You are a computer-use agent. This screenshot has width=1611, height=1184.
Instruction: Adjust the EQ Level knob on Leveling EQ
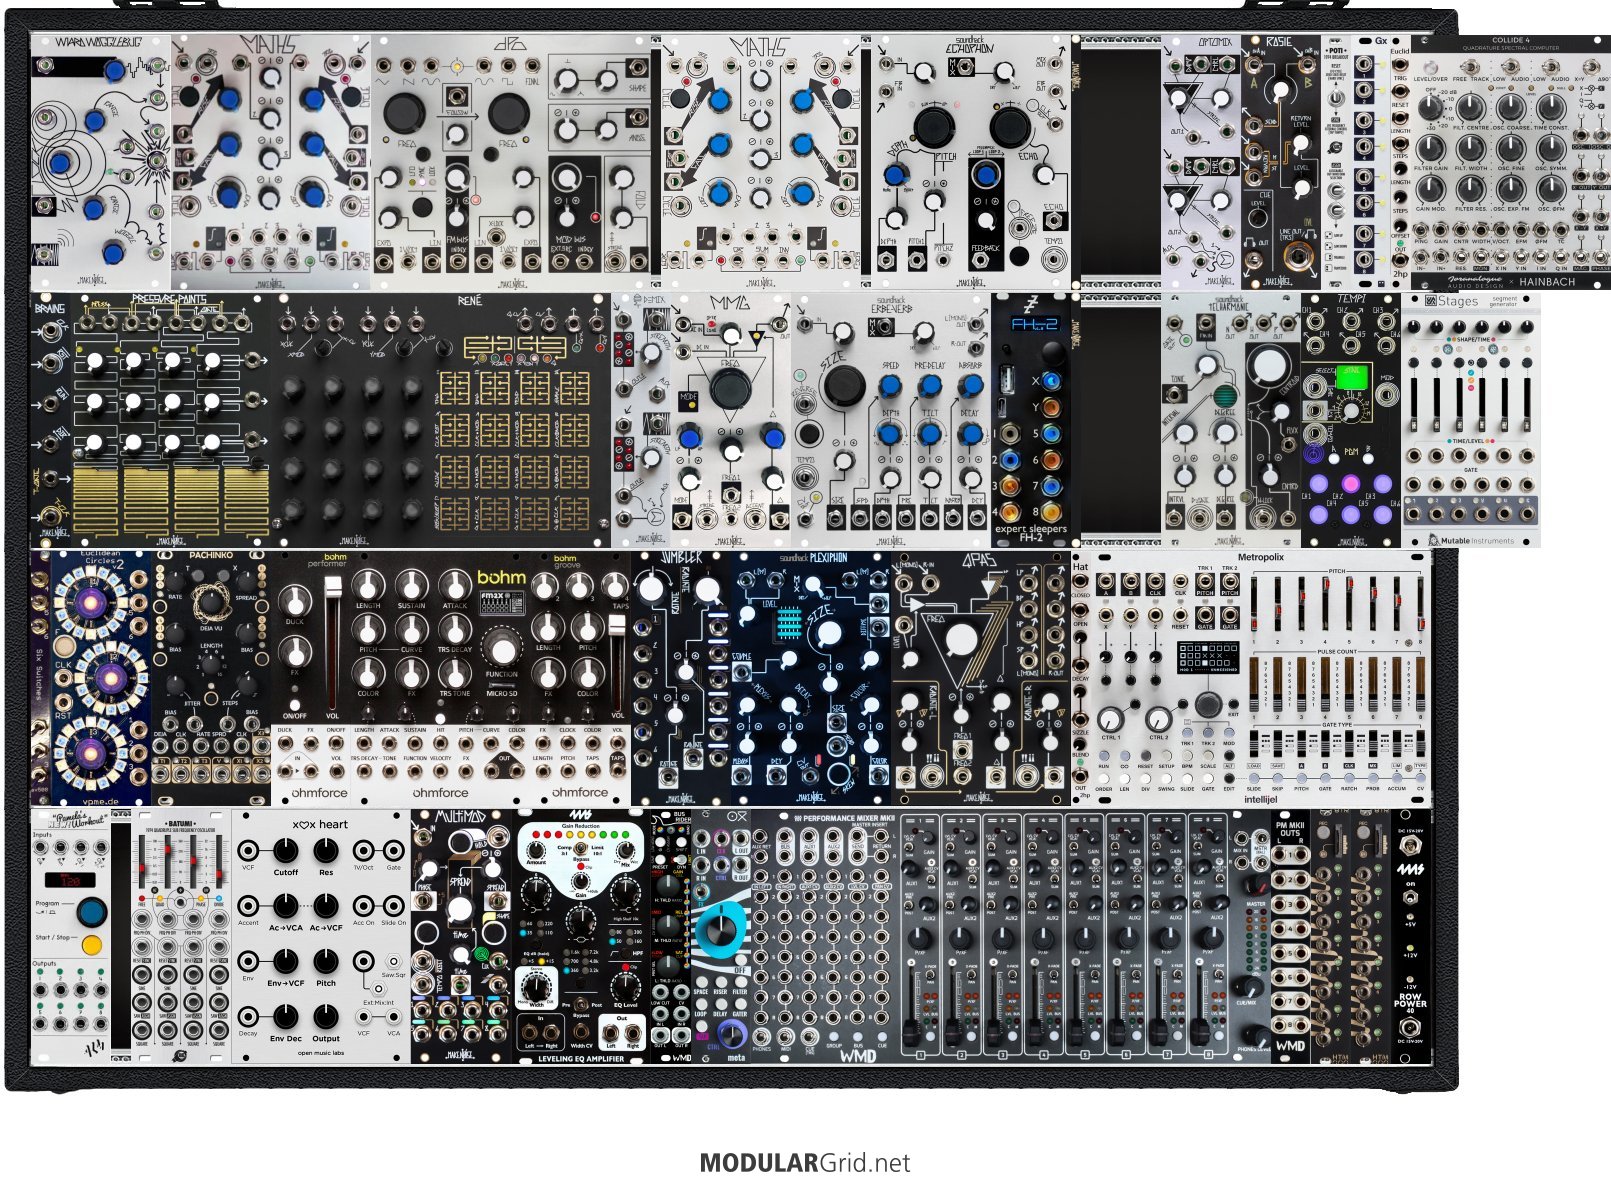[624, 985]
